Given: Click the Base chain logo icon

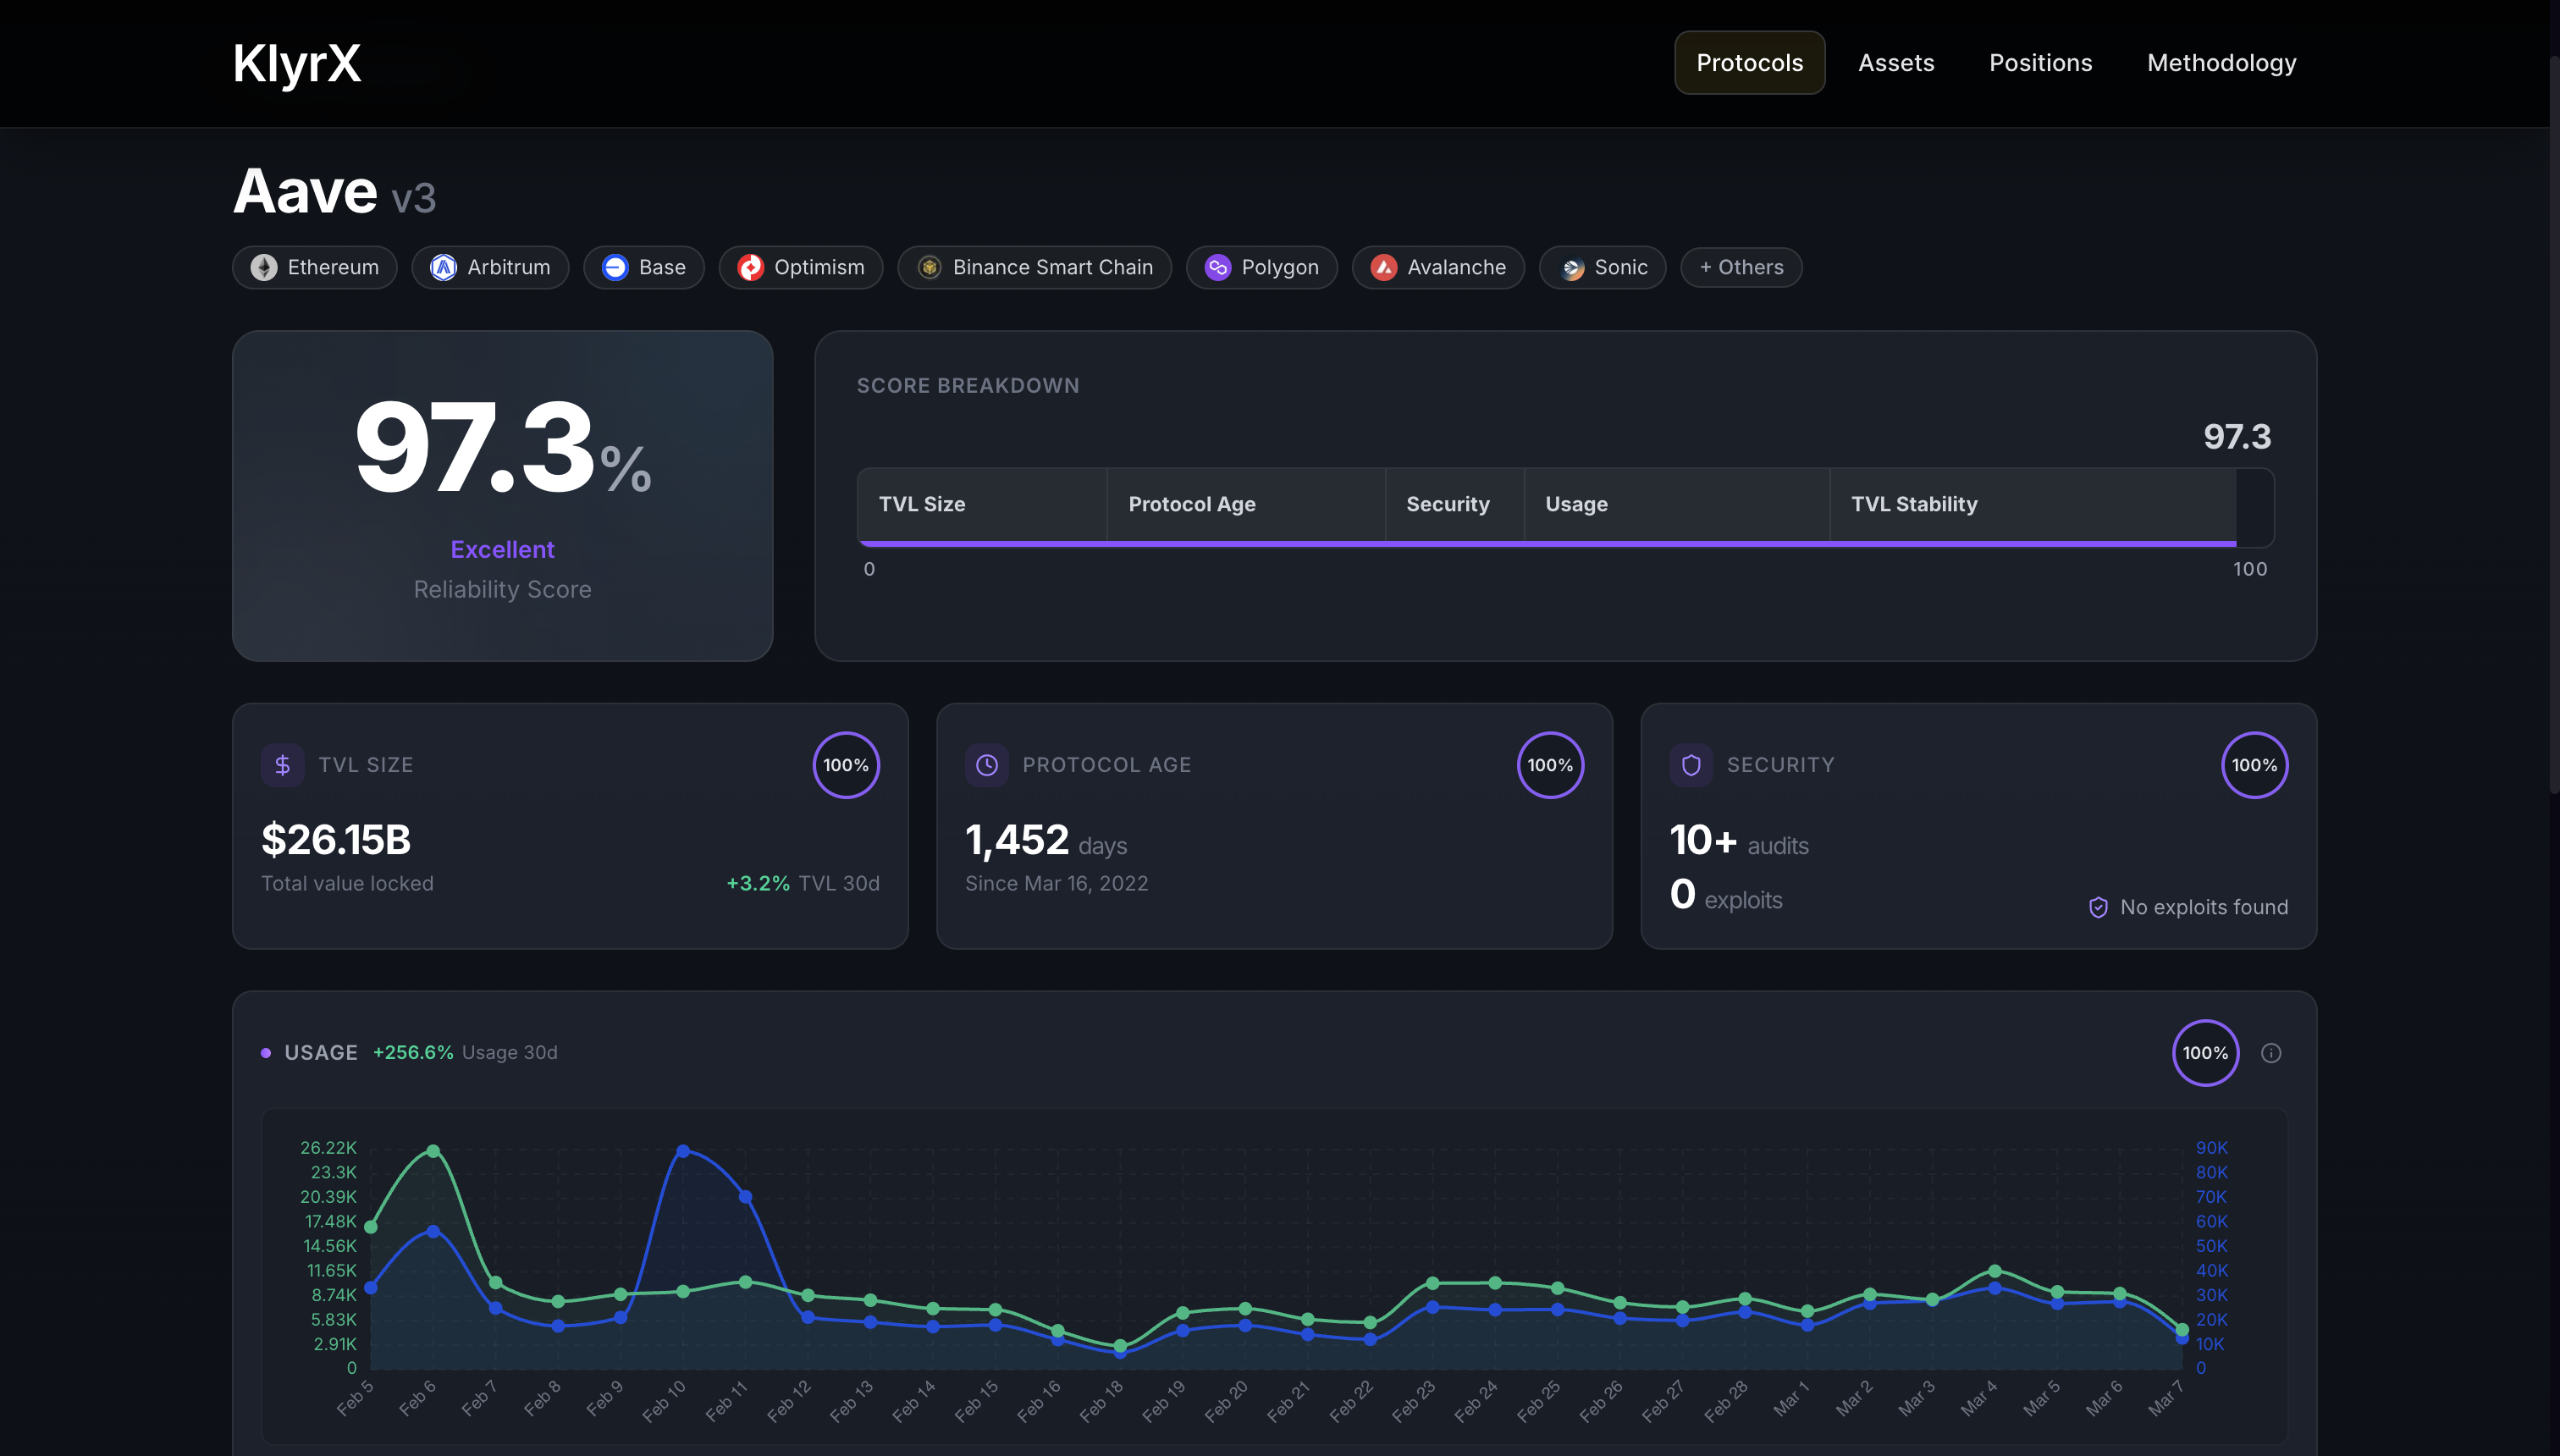Looking at the screenshot, I should [615, 267].
